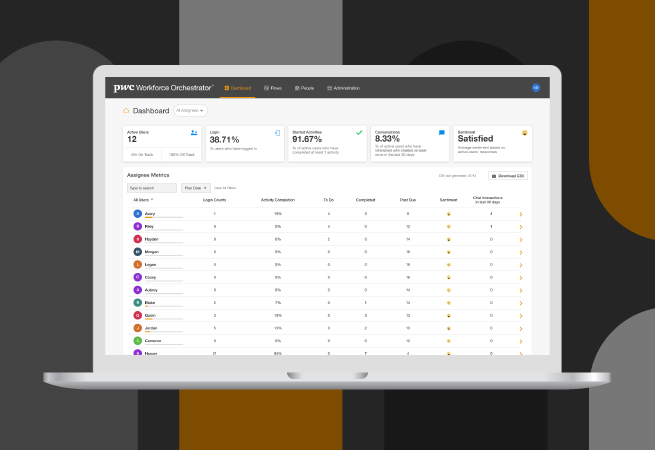655x450 pixels.
Task: Open the user profile avatar in header
Action: (x=535, y=88)
